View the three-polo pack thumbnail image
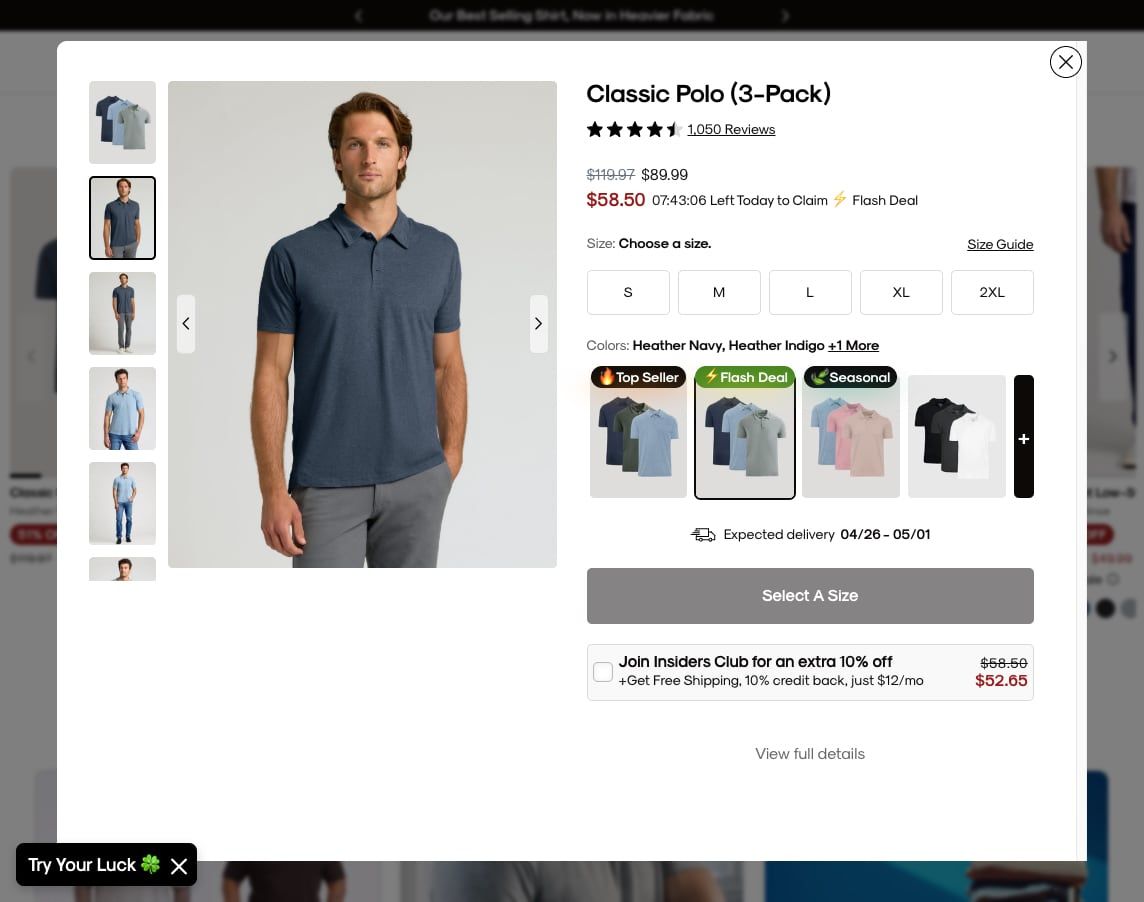This screenshot has height=902, width=1144. pyautogui.click(x=123, y=123)
